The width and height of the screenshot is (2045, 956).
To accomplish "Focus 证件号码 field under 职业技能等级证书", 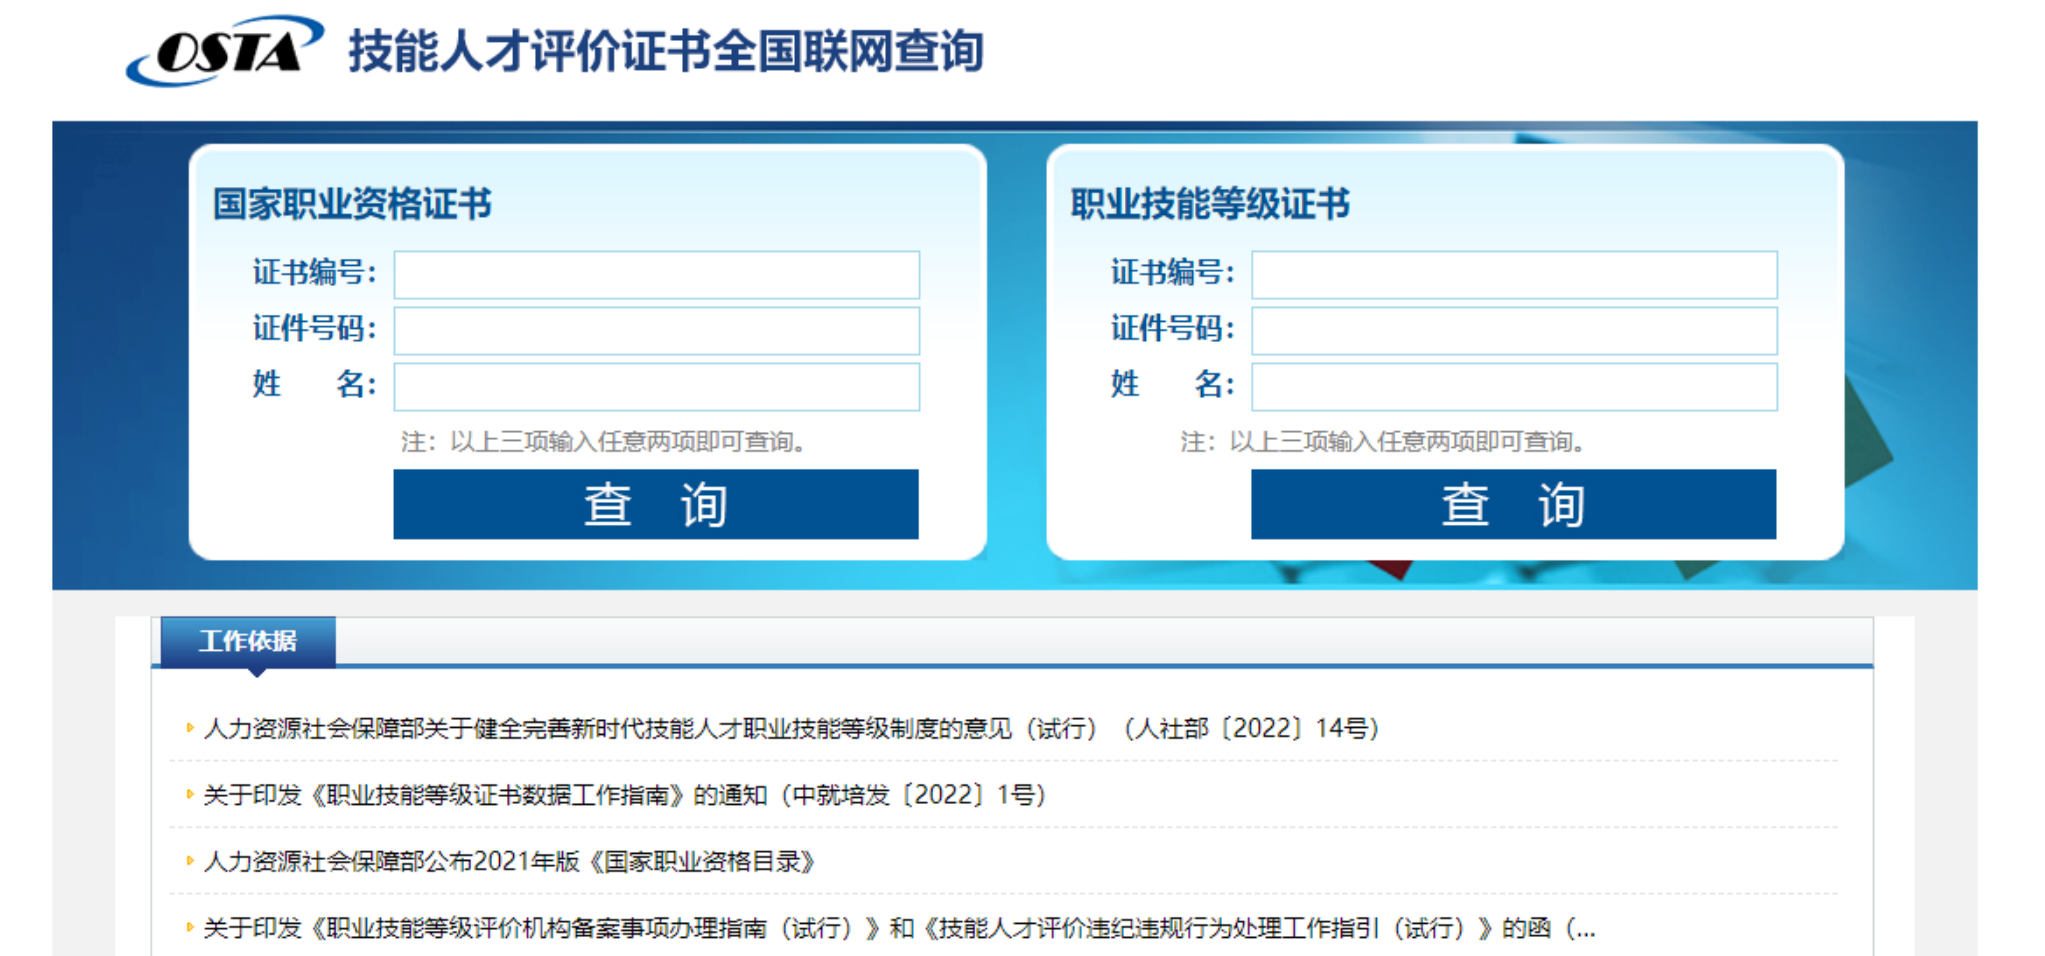I will coord(1513,331).
